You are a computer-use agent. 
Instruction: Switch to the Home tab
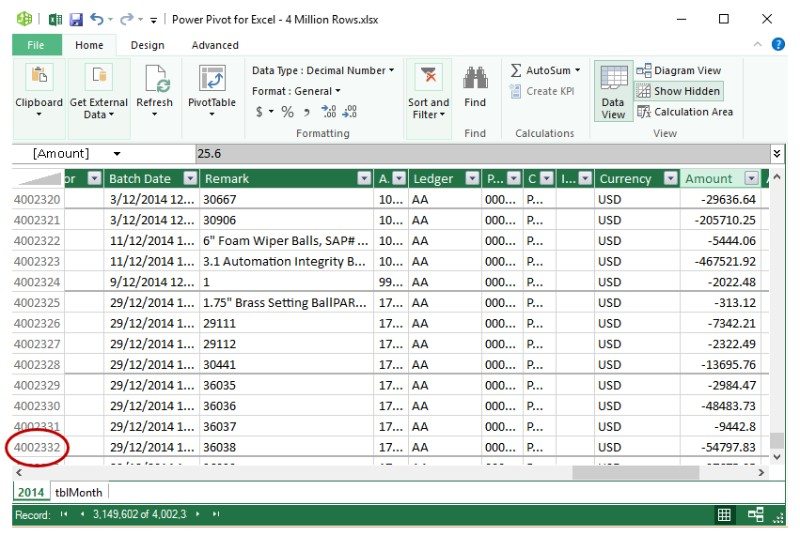point(89,45)
